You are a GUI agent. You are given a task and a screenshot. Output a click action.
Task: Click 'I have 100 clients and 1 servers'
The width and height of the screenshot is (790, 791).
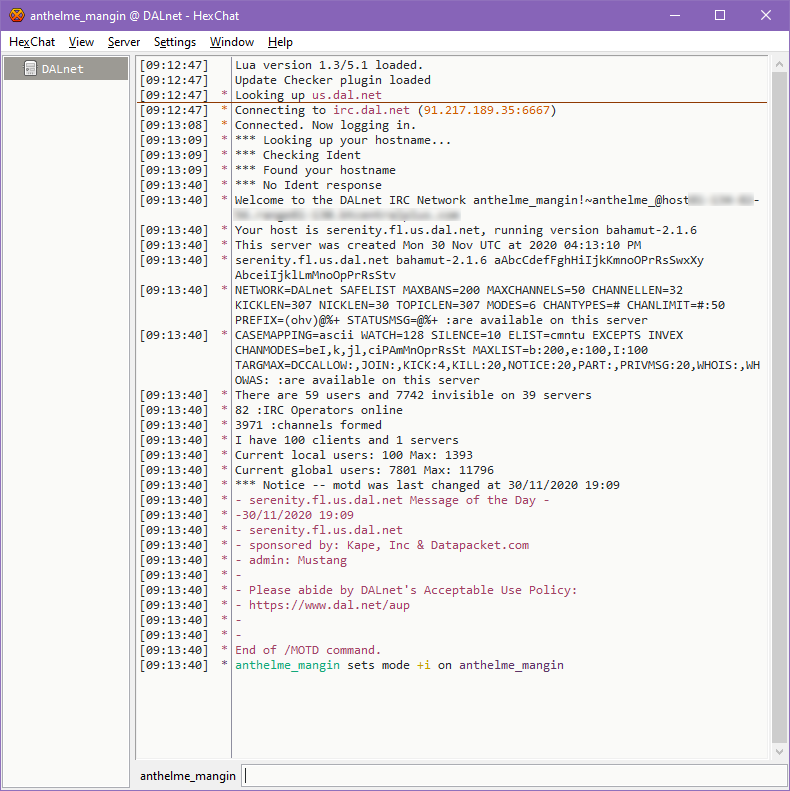(347, 440)
